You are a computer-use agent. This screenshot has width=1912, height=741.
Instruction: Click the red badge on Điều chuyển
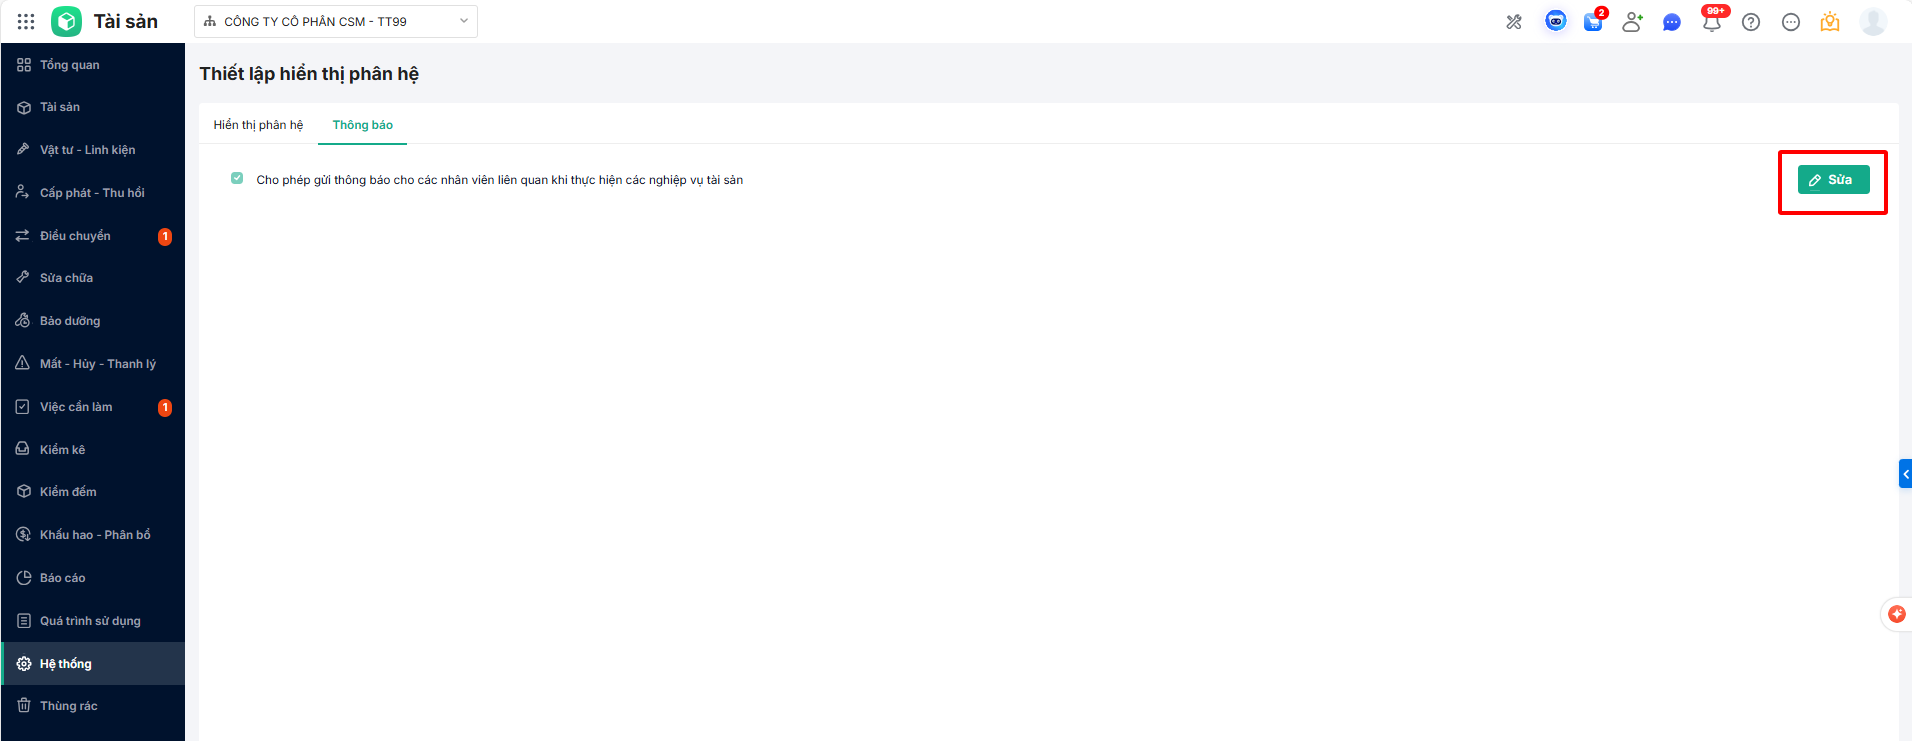(165, 236)
